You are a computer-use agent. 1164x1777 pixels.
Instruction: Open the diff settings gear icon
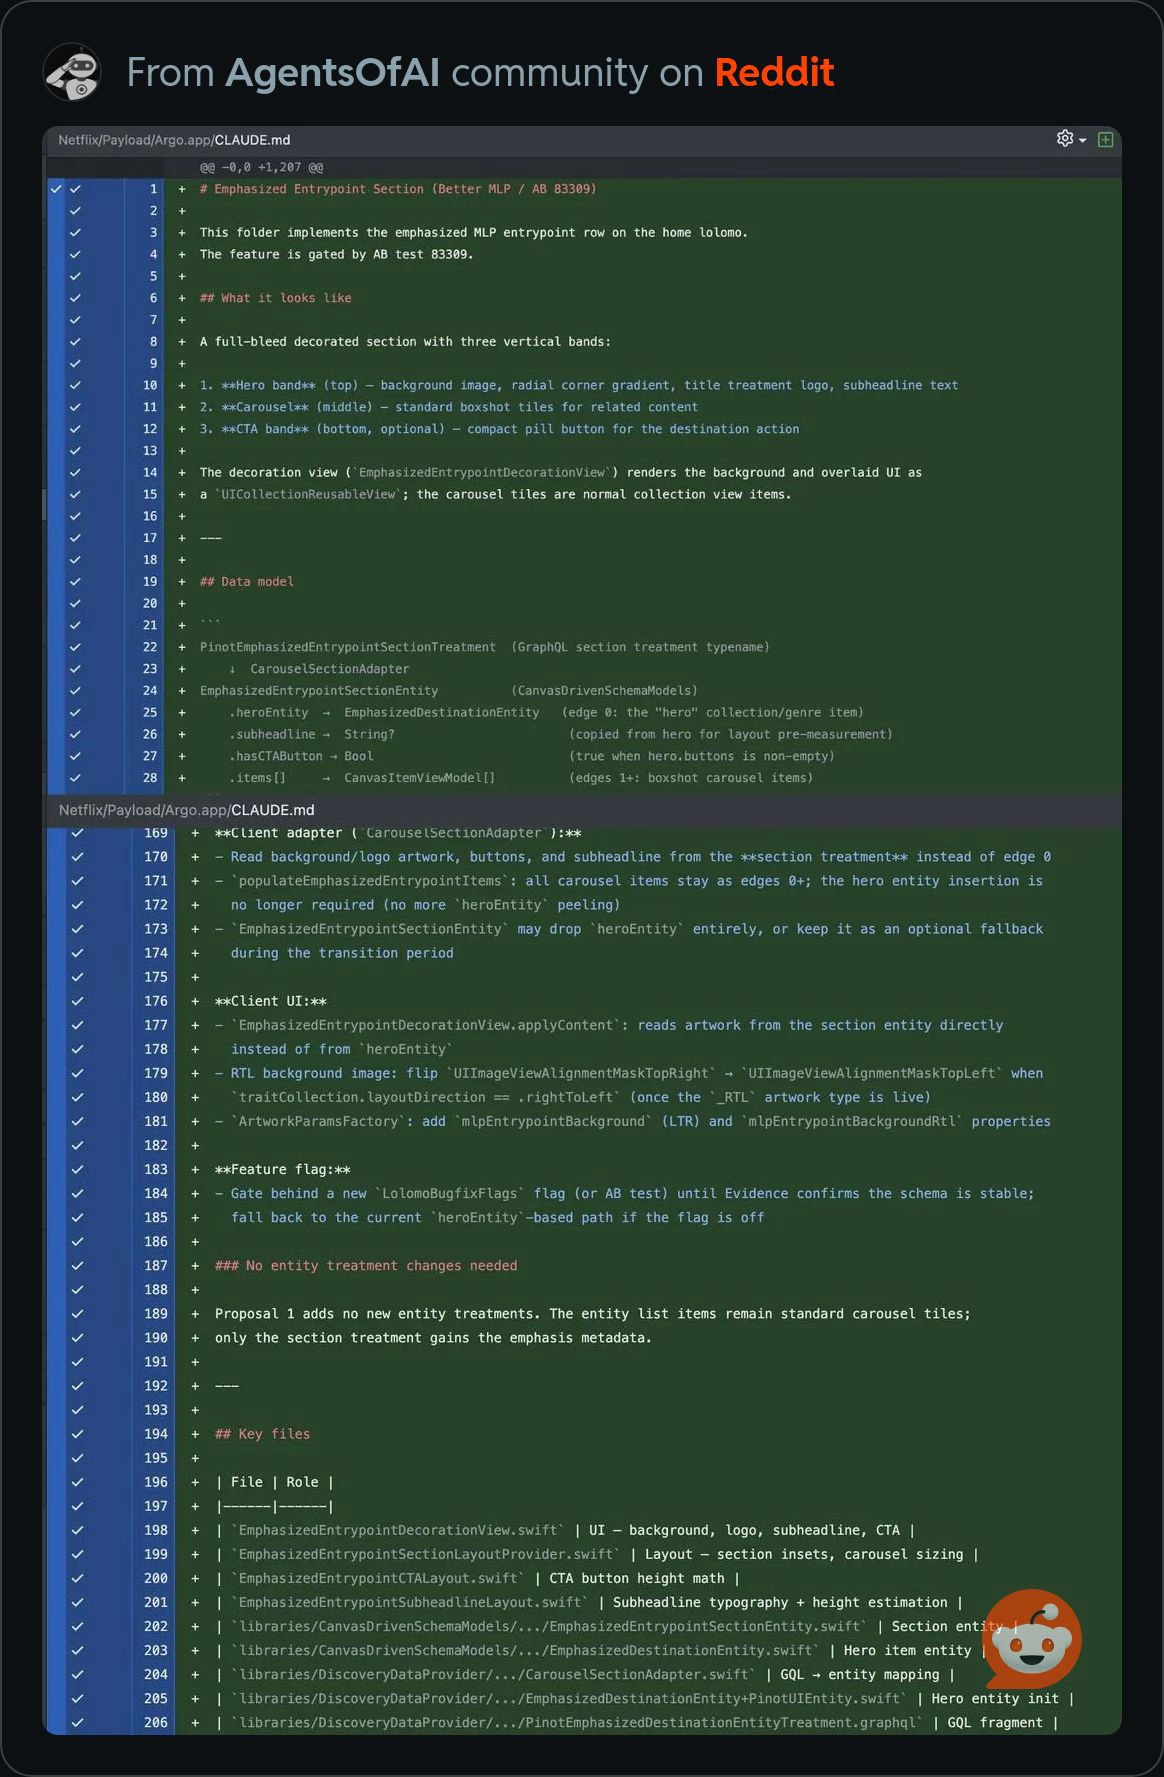click(1065, 139)
